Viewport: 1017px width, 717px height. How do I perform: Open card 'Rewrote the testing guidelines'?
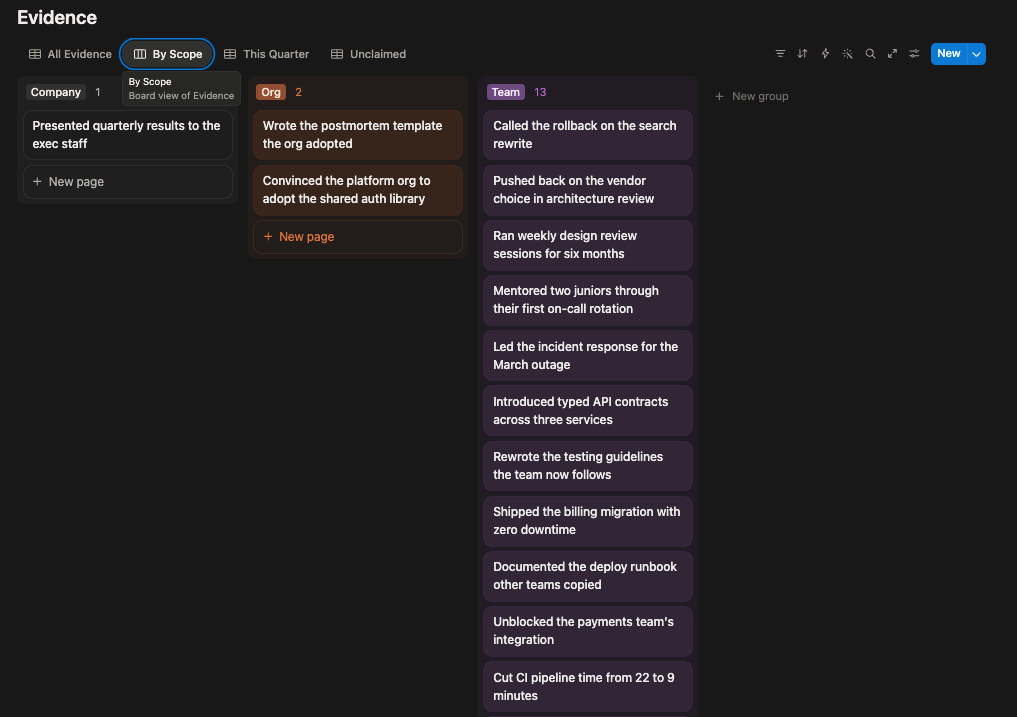(x=588, y=466)
